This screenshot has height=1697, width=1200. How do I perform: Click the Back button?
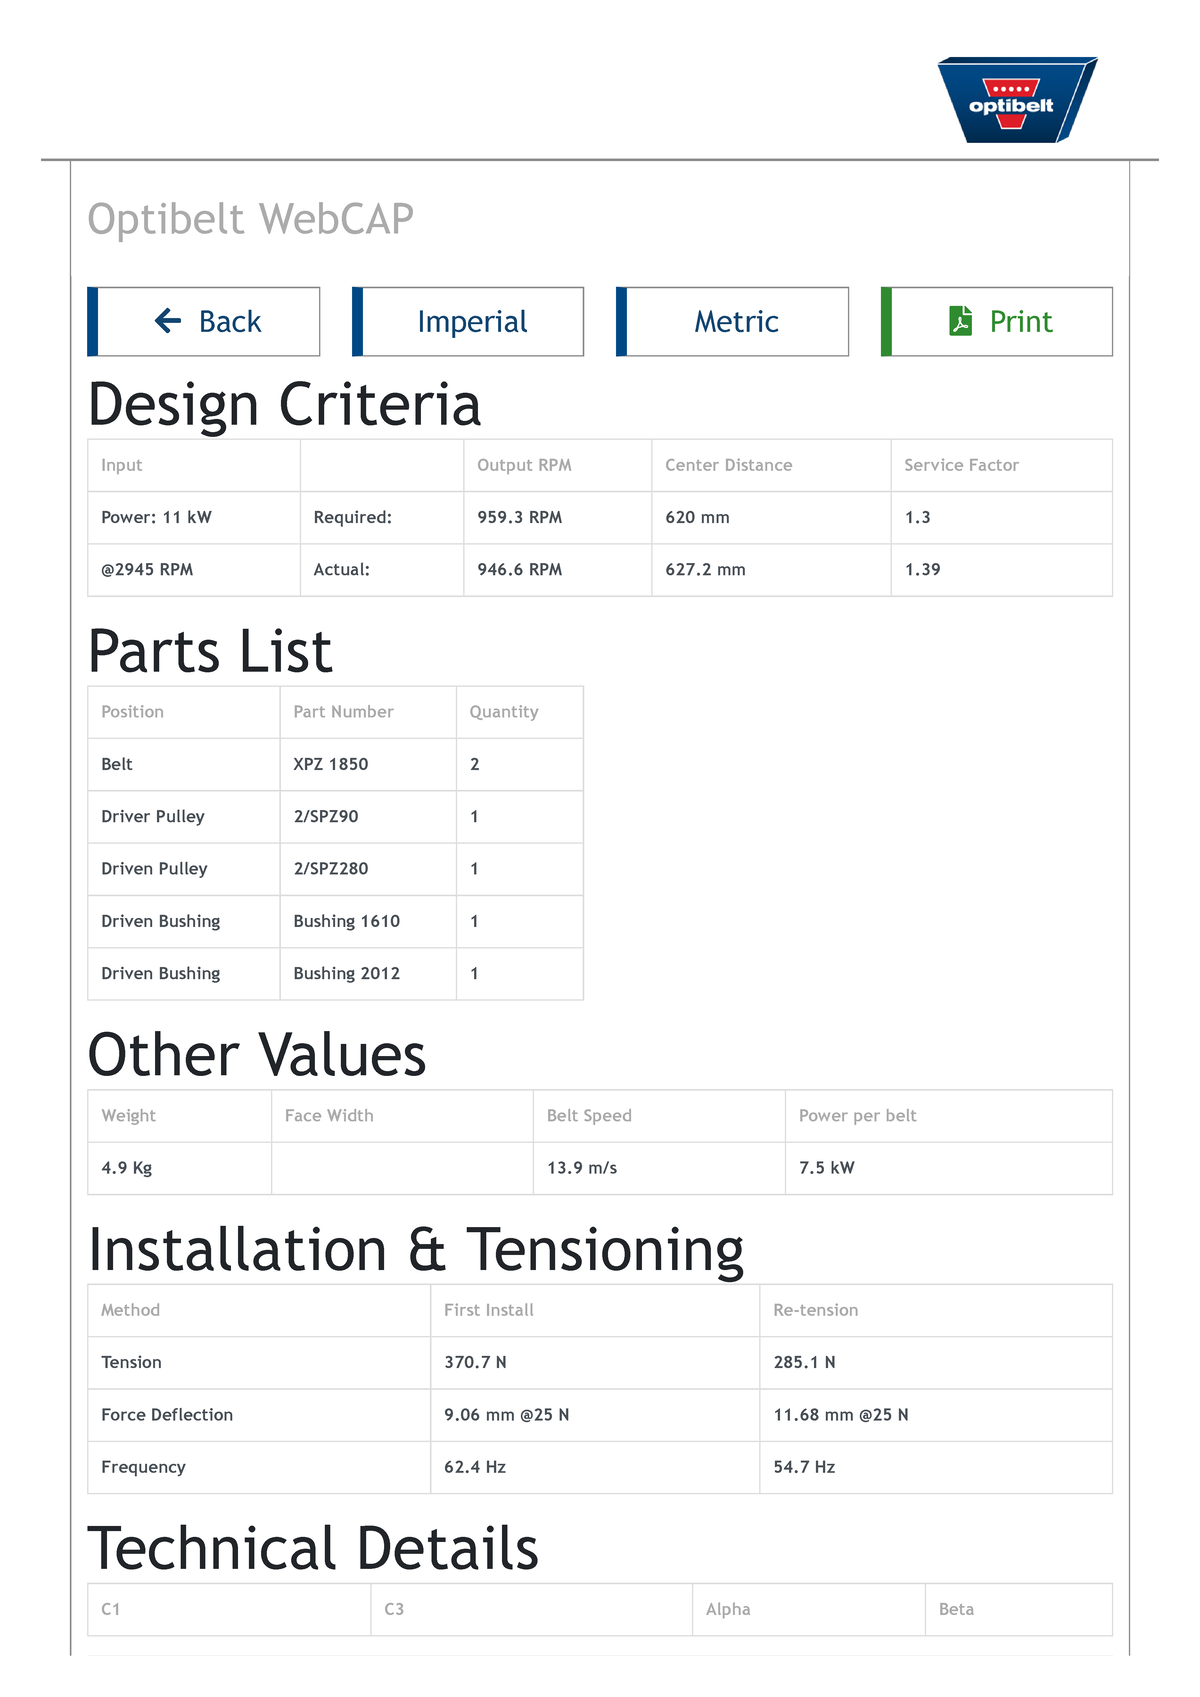click(204, 322)
